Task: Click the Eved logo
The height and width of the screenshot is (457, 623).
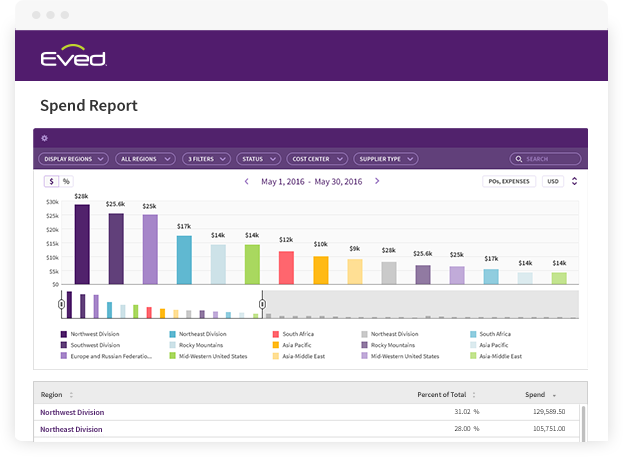Action: pos(74,58)
